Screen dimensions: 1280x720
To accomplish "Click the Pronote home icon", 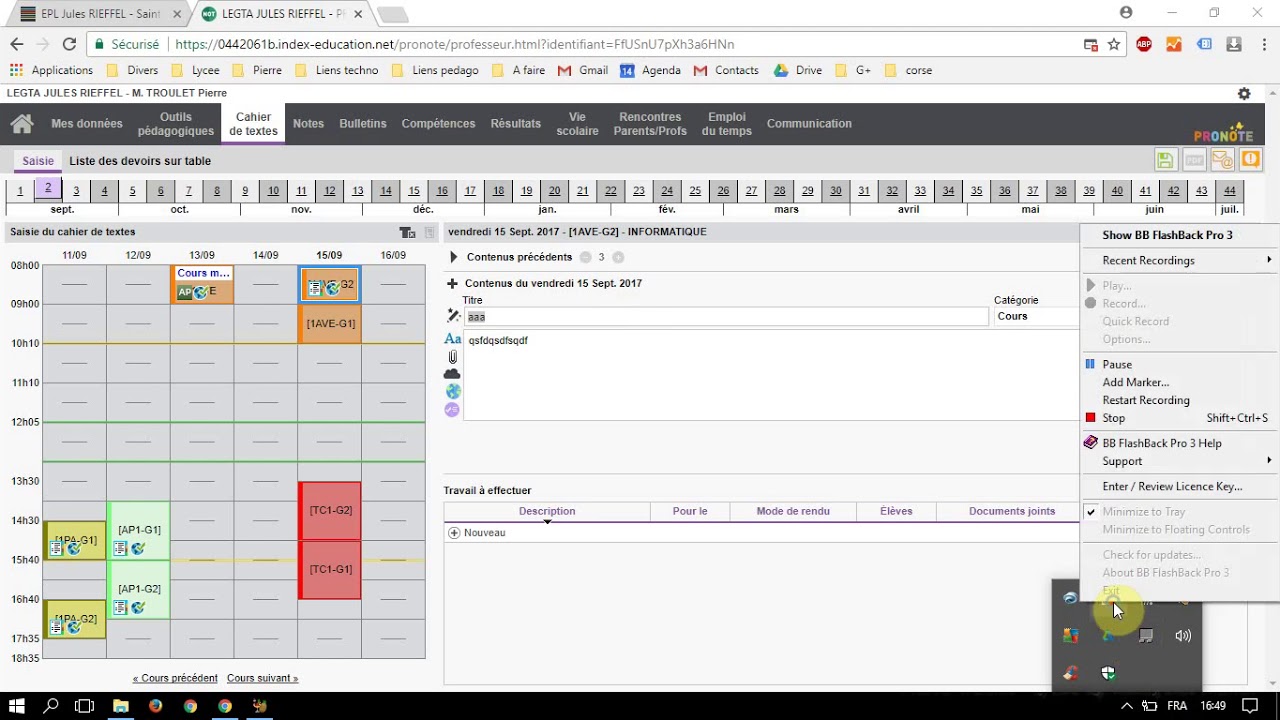I will (22, 124).
